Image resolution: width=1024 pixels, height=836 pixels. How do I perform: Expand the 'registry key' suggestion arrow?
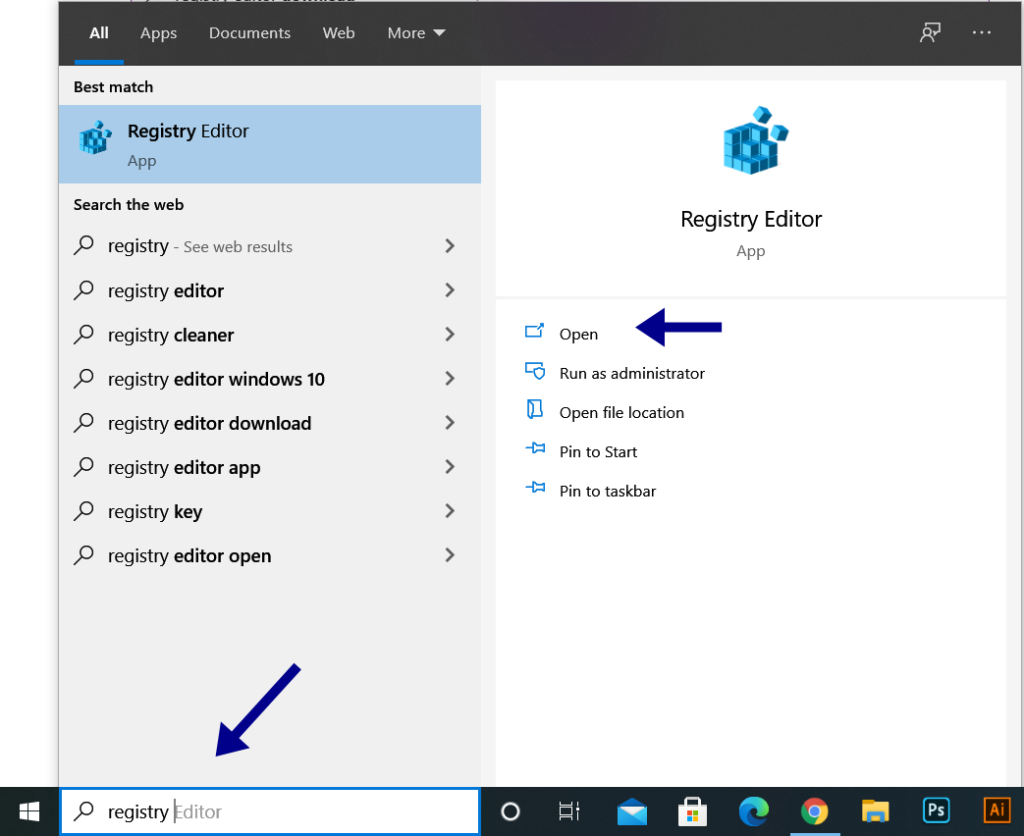(x=449, y=511)
